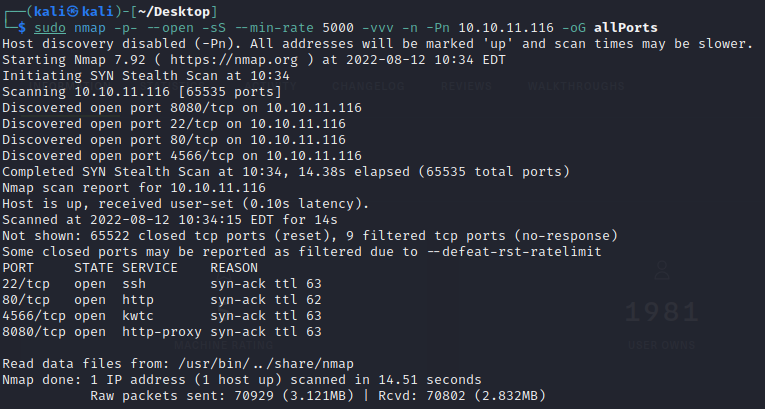Click the 80/tcp http table row
The image size is (765, 409).
click(162, 300)
